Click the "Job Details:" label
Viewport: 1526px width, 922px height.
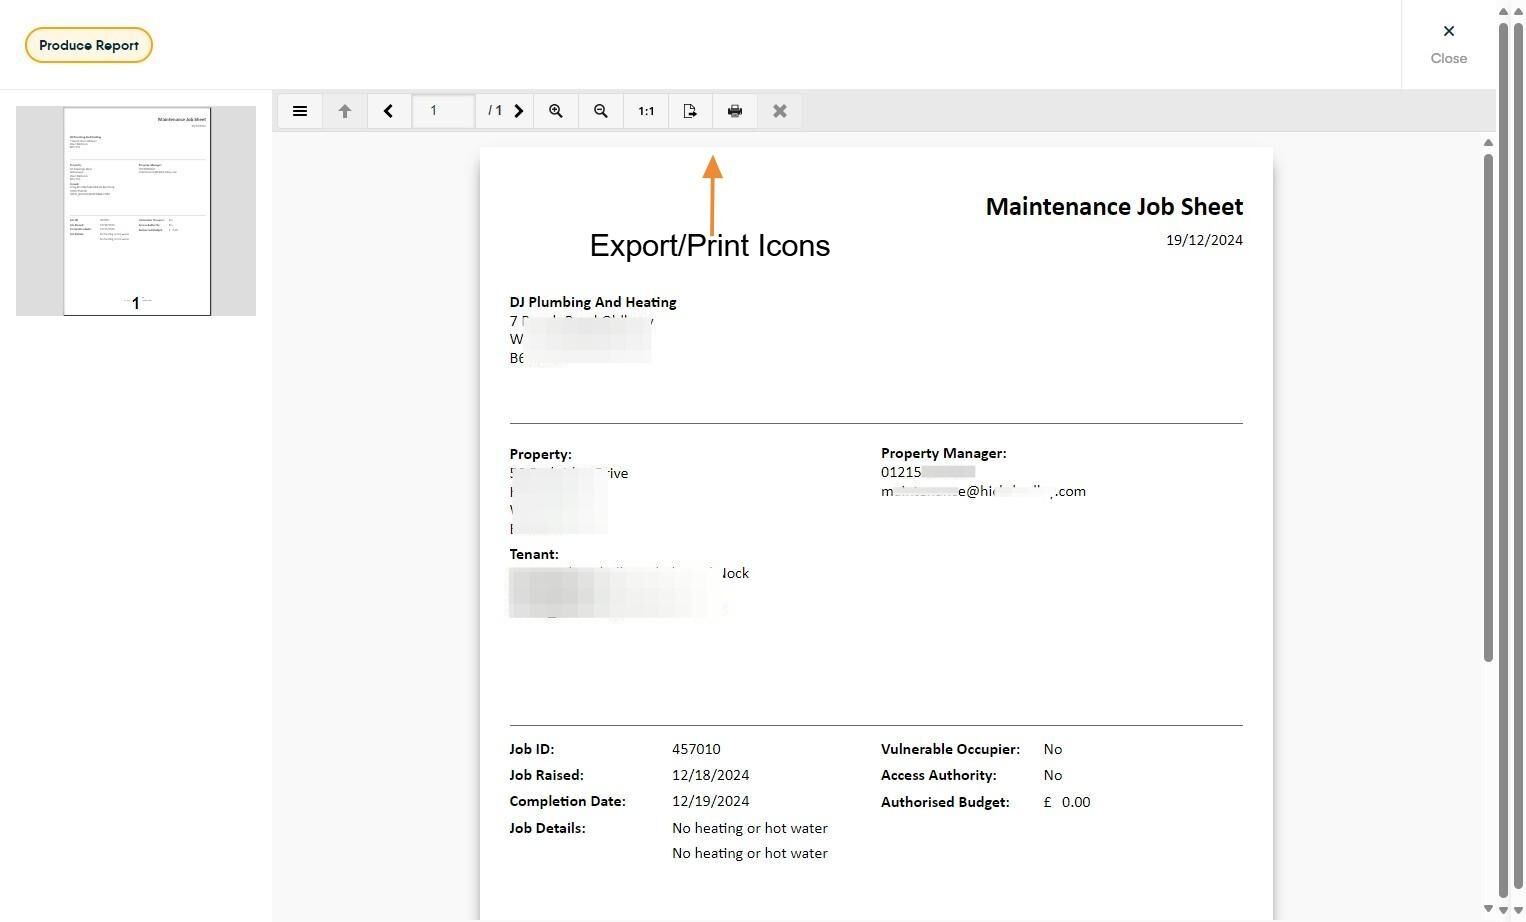coord(547,828)
